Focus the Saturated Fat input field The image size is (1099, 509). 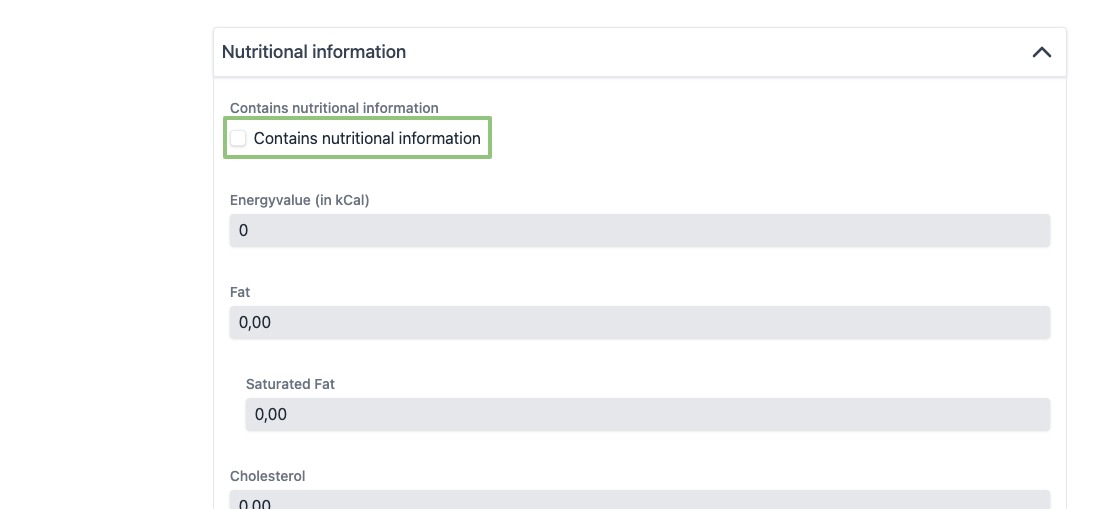(x=648, y=414)
